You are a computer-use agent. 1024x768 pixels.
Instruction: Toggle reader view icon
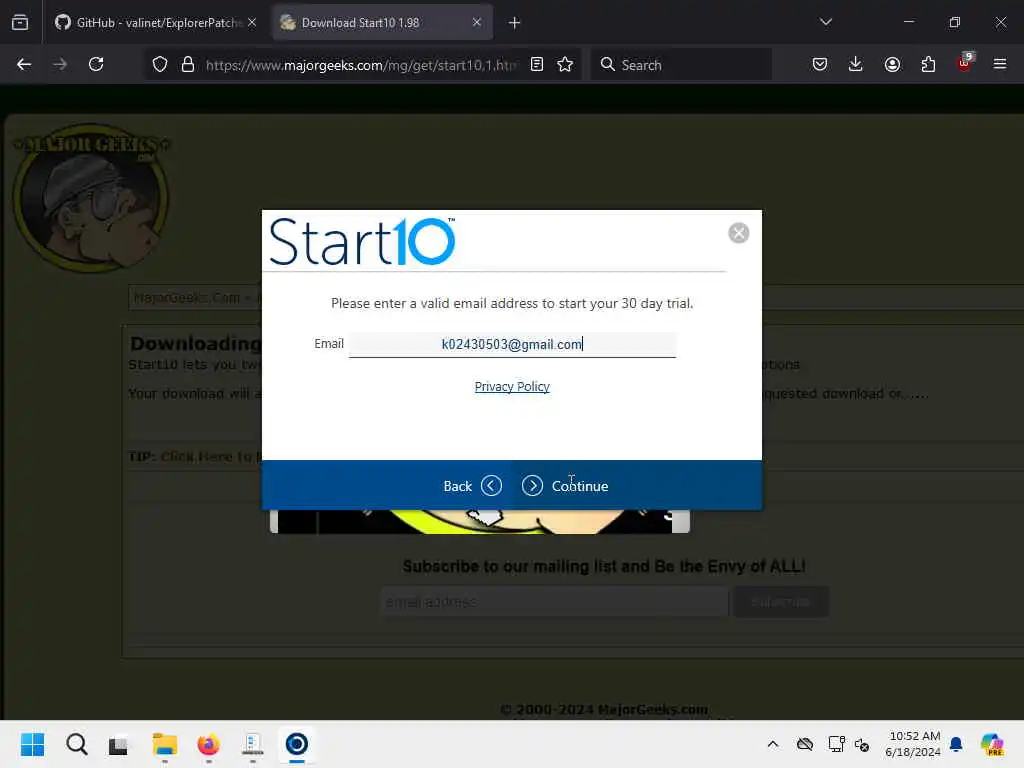(x=537, y=65)
